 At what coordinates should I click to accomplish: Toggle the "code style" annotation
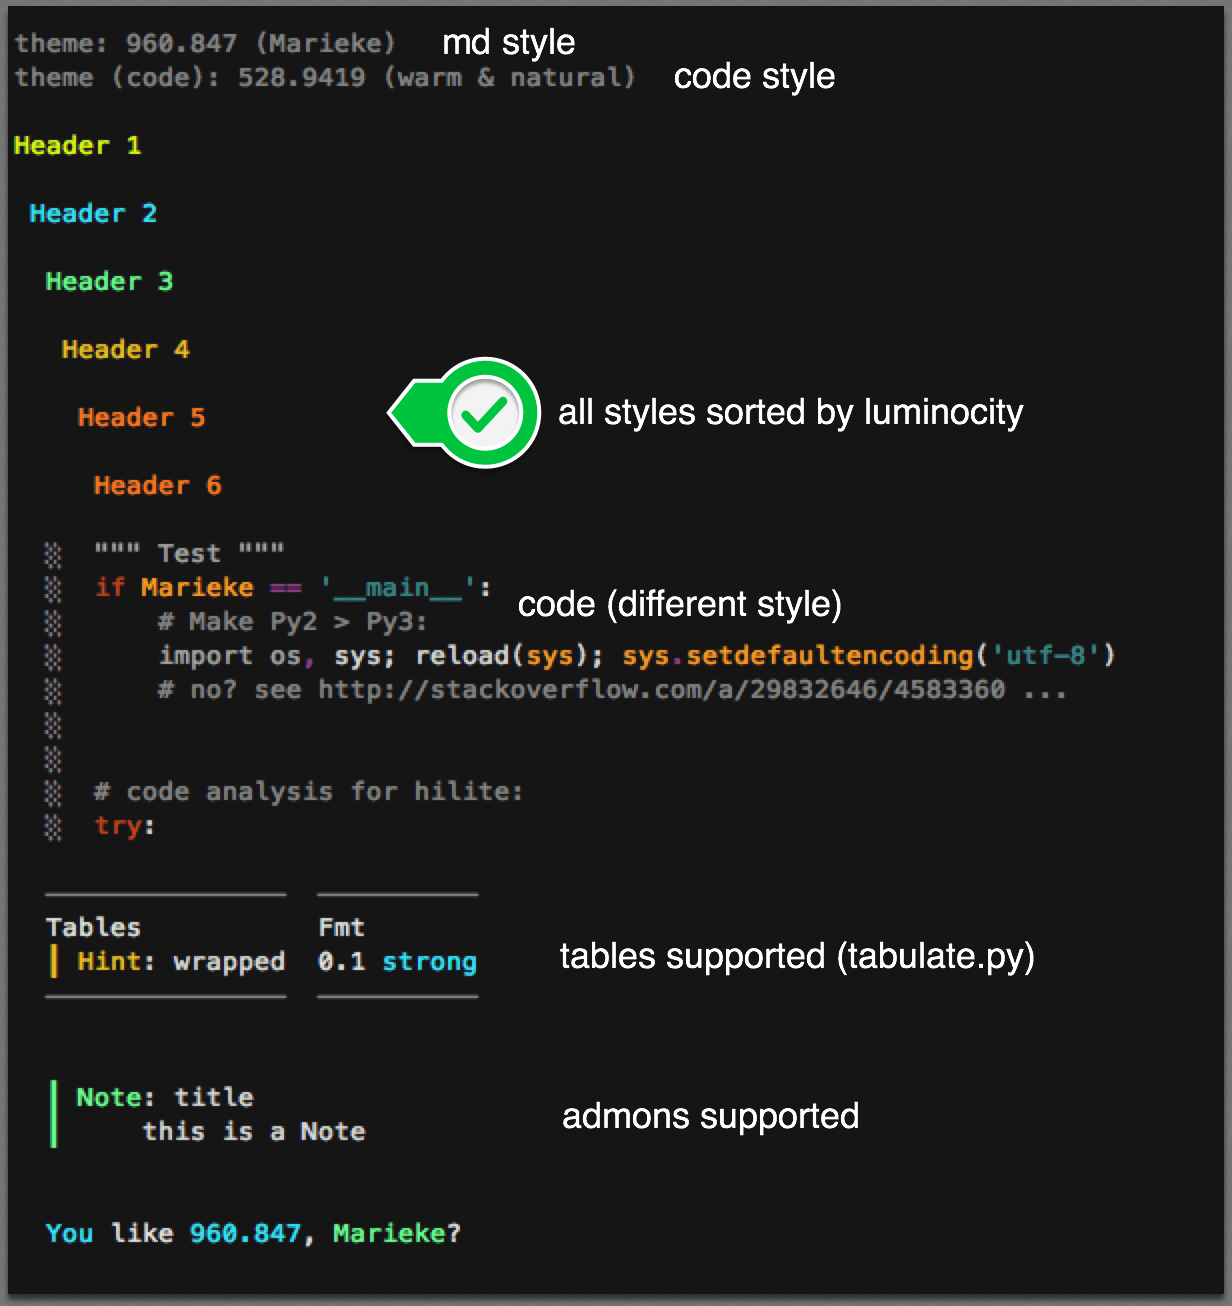[754, 76]
